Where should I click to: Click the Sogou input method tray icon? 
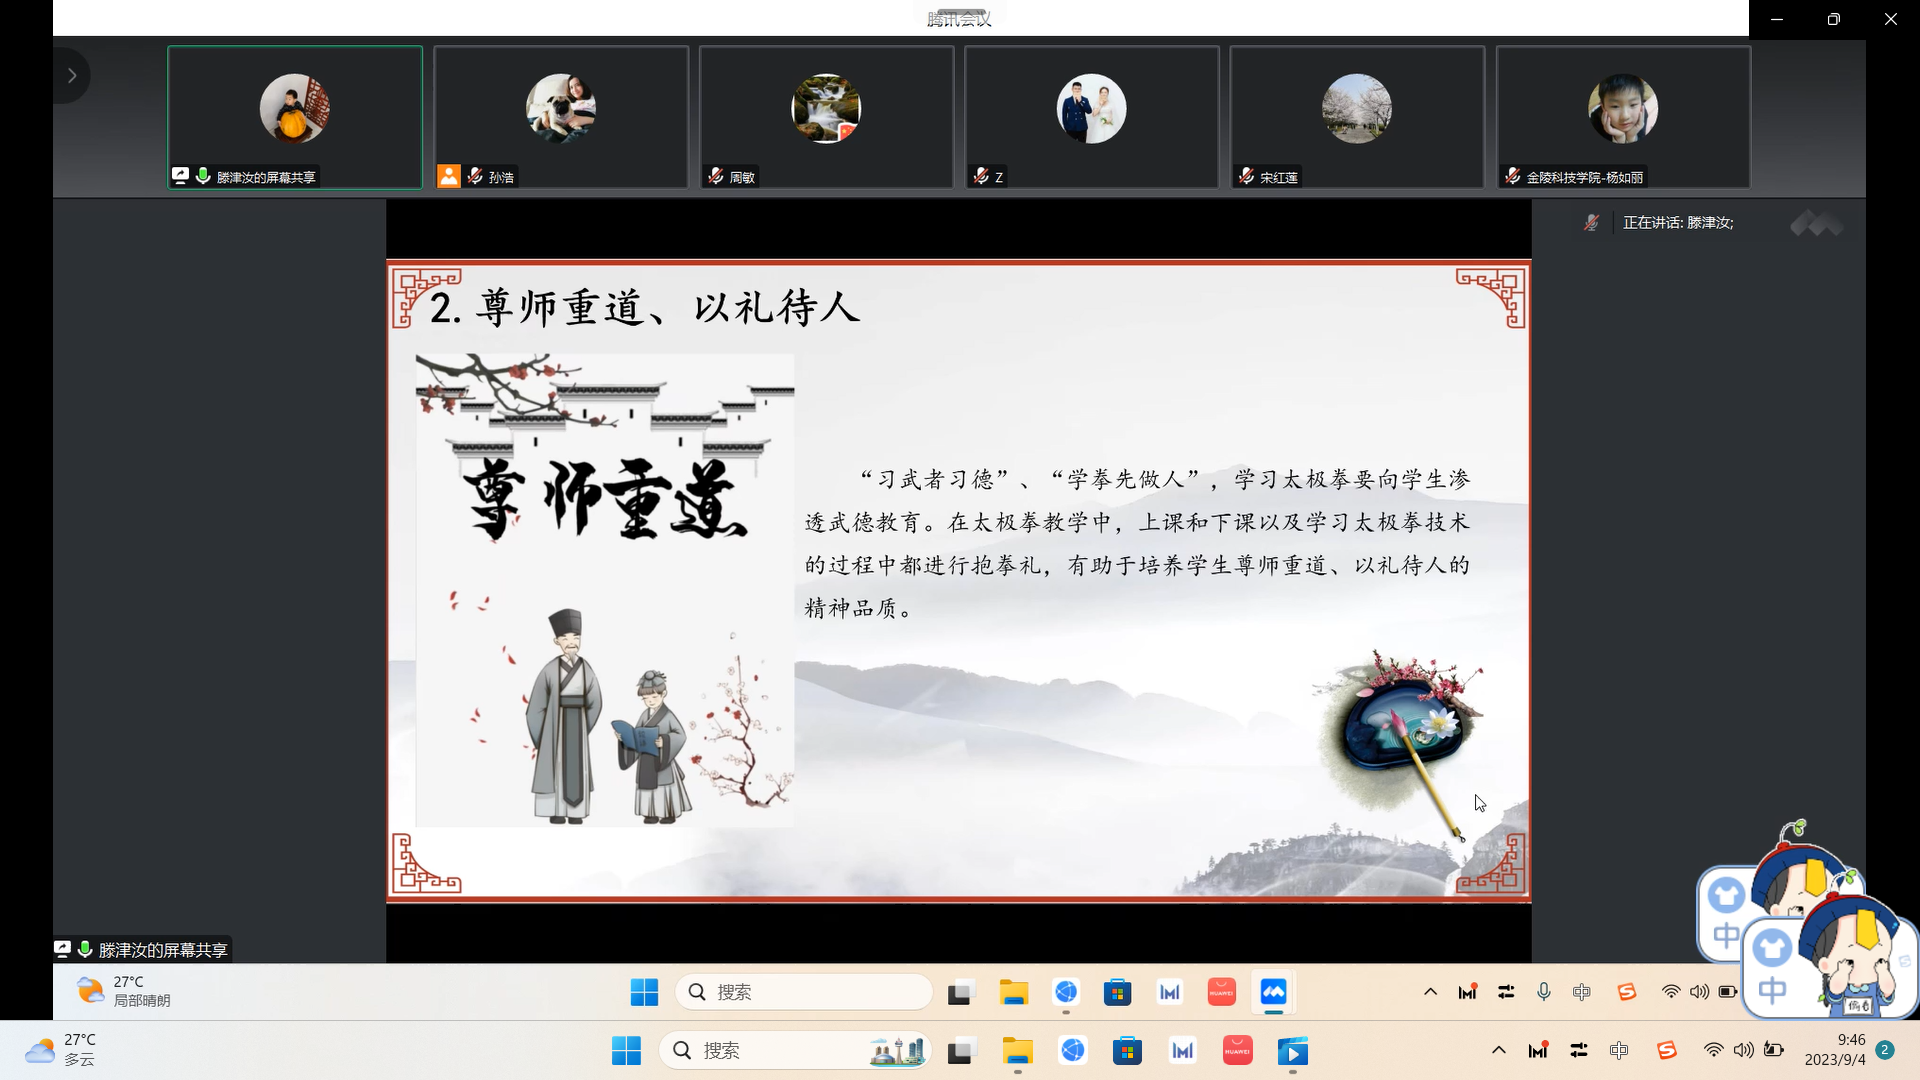[1666, 1050]
